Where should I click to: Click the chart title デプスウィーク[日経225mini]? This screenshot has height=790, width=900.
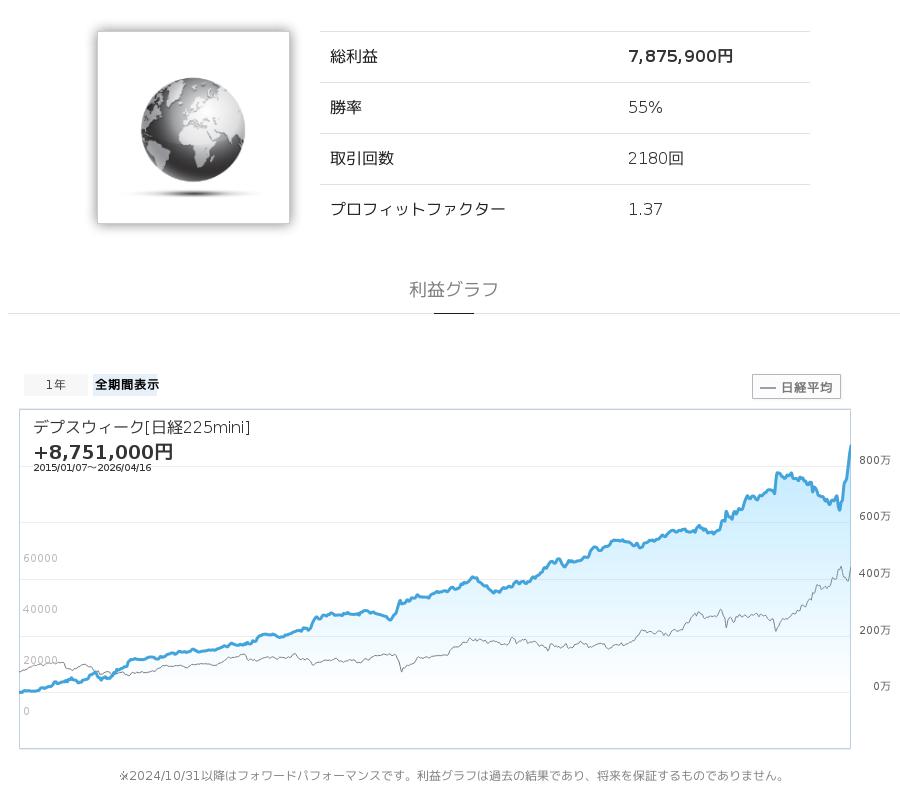click(x=141, y=428)
